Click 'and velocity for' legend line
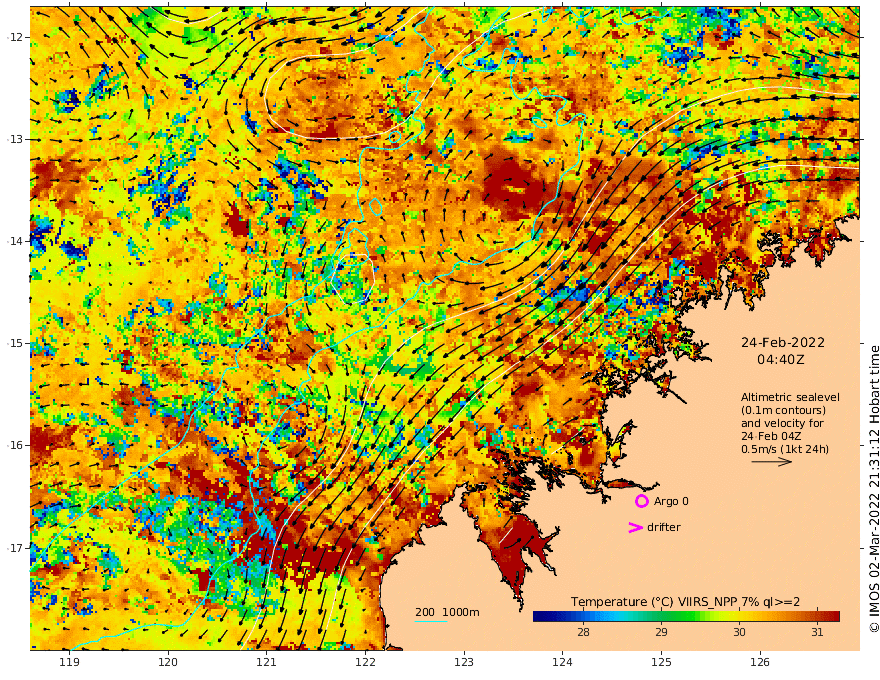The width and height of the screenshot is (880, 680). 782,423
